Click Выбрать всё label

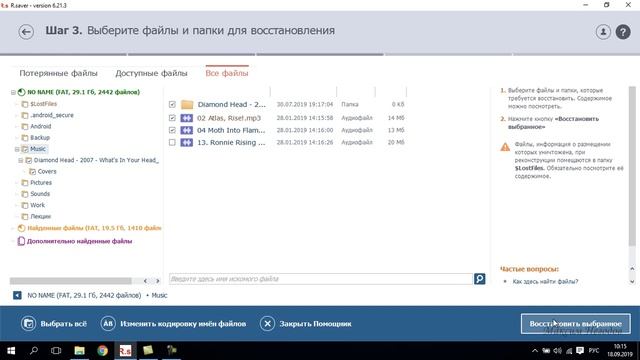64,324
